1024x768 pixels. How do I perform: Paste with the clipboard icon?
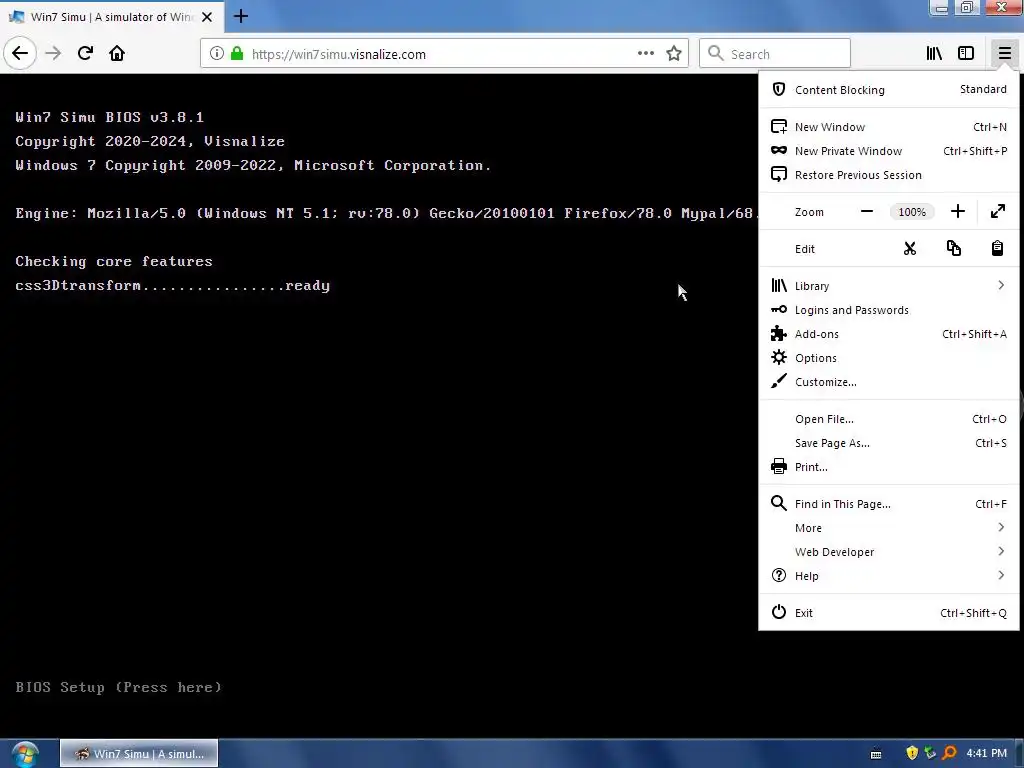point(997,249)
